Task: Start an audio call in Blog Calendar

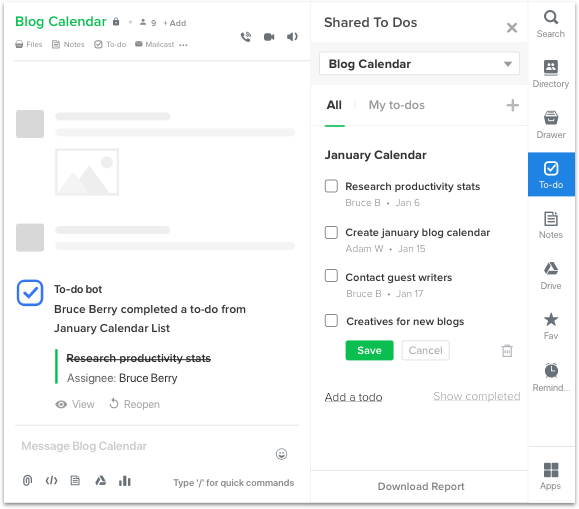Action: point(246,37)
